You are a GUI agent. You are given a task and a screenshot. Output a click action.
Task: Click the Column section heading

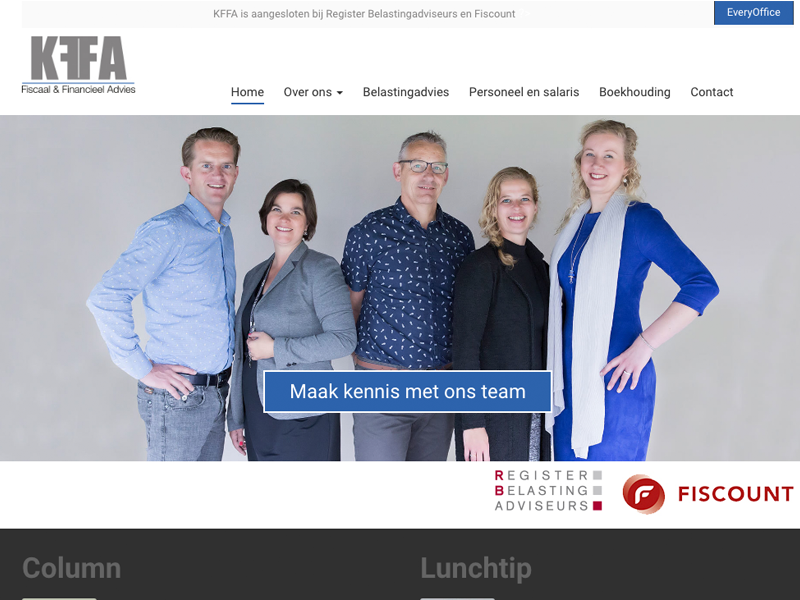tap(71, 568)
